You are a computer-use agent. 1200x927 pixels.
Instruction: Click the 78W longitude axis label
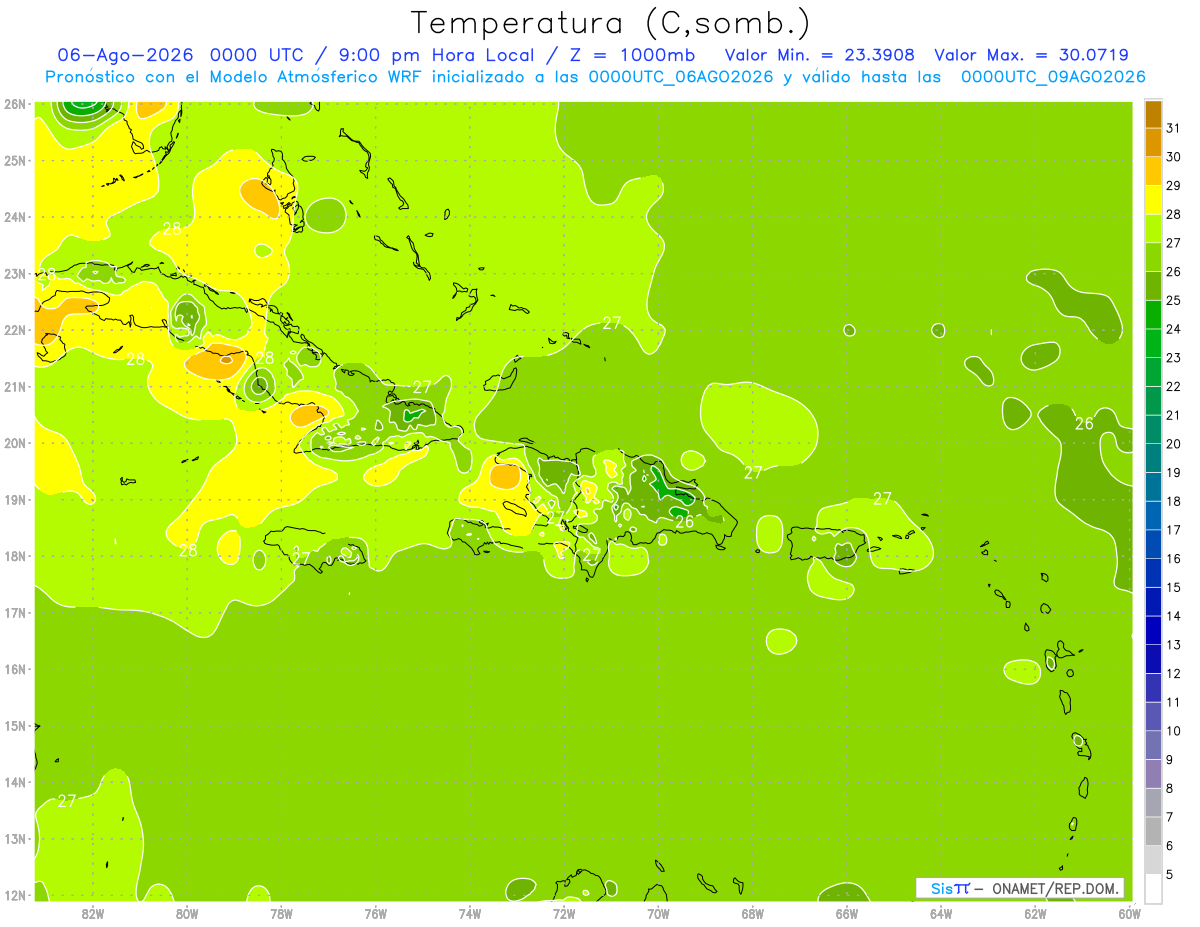click(x=281, y=913)
